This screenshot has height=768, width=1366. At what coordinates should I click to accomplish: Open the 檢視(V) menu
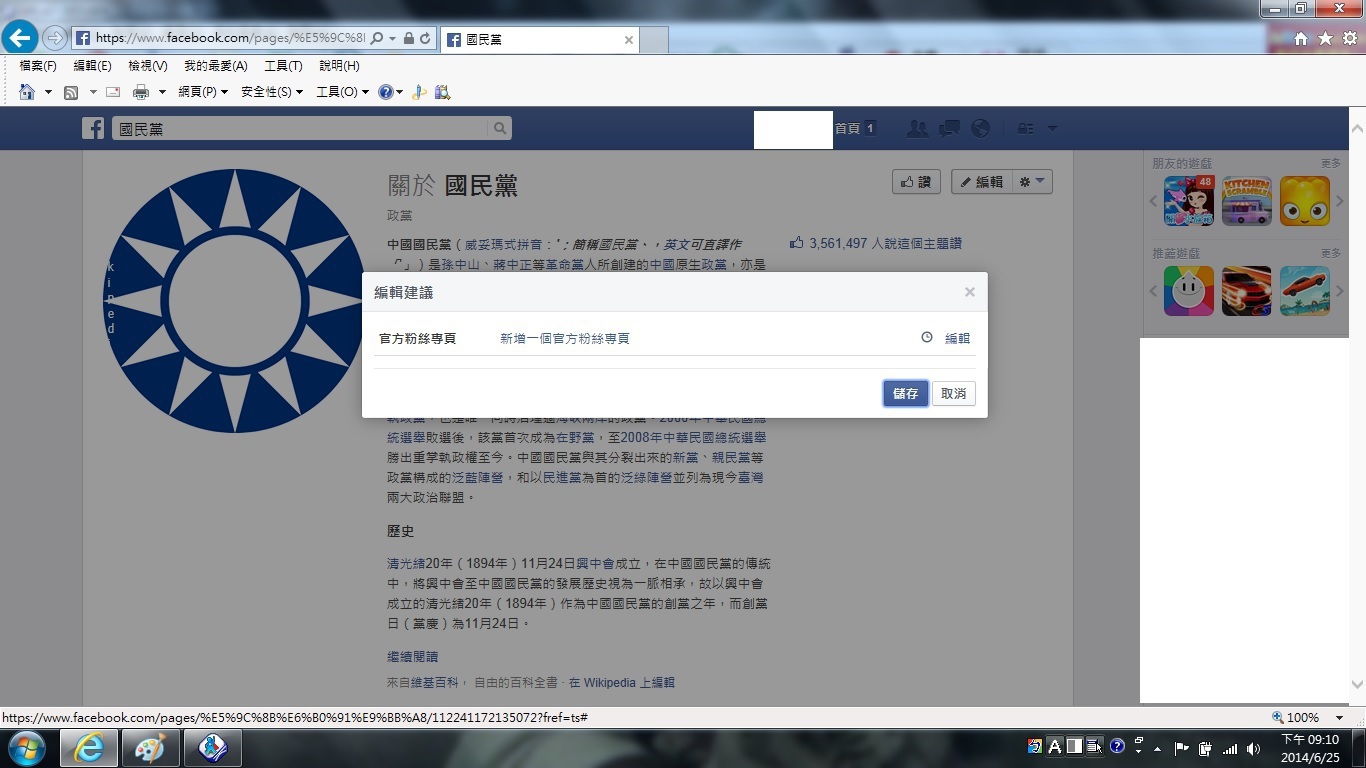click(x=148, y=66)
